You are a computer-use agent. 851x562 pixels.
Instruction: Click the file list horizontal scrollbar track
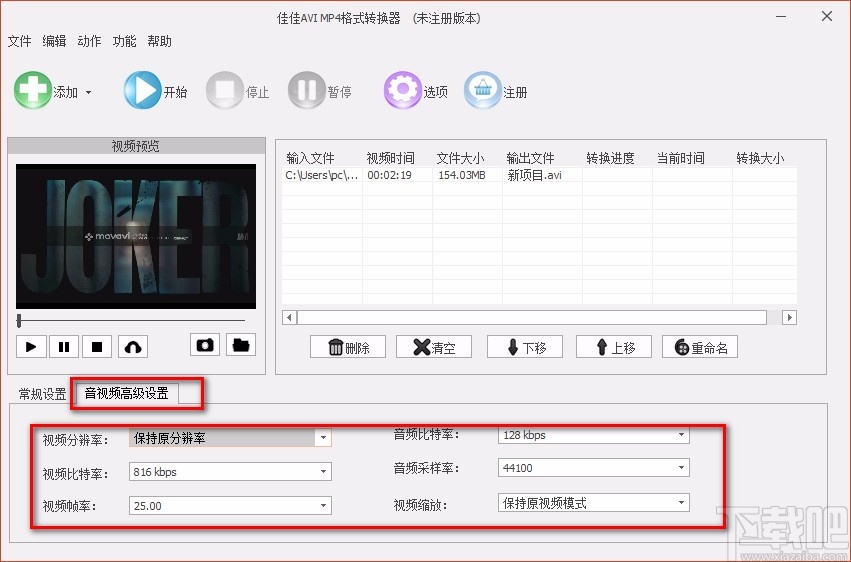[x=532, y=317]
